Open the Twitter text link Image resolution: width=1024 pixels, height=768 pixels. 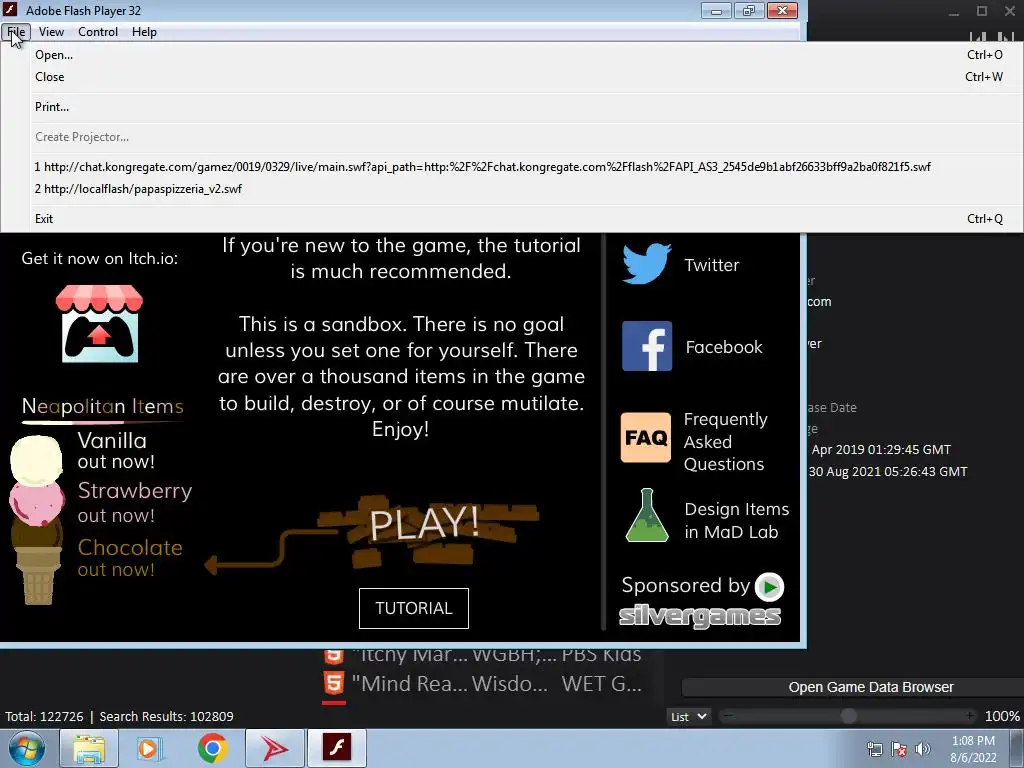click(x=711, y=265)
